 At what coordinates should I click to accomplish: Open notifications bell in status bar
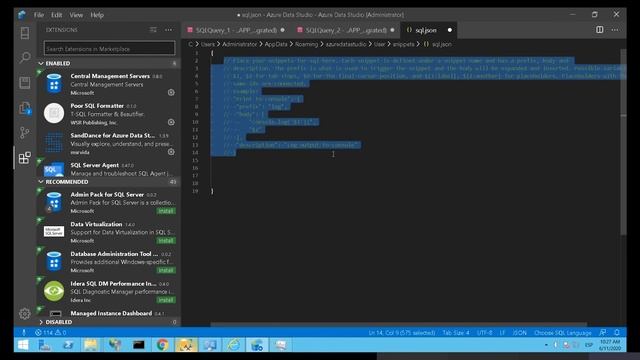617,333
